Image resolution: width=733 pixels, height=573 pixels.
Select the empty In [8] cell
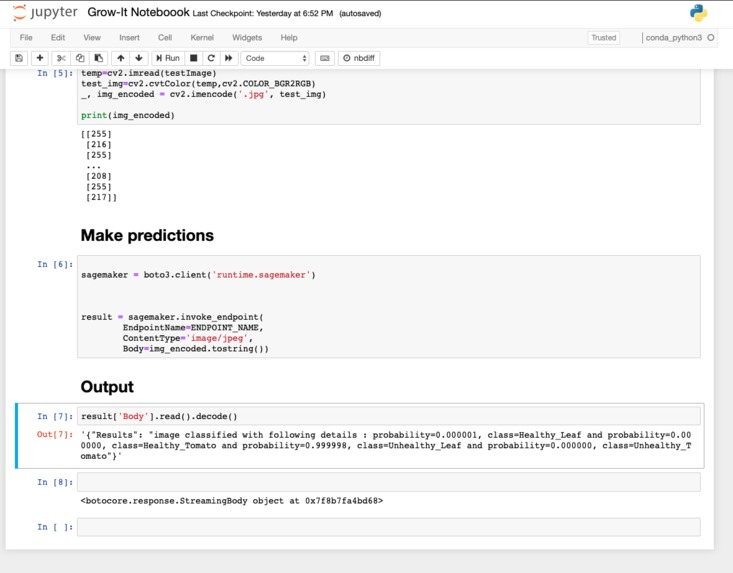click(x=388, y=482)
